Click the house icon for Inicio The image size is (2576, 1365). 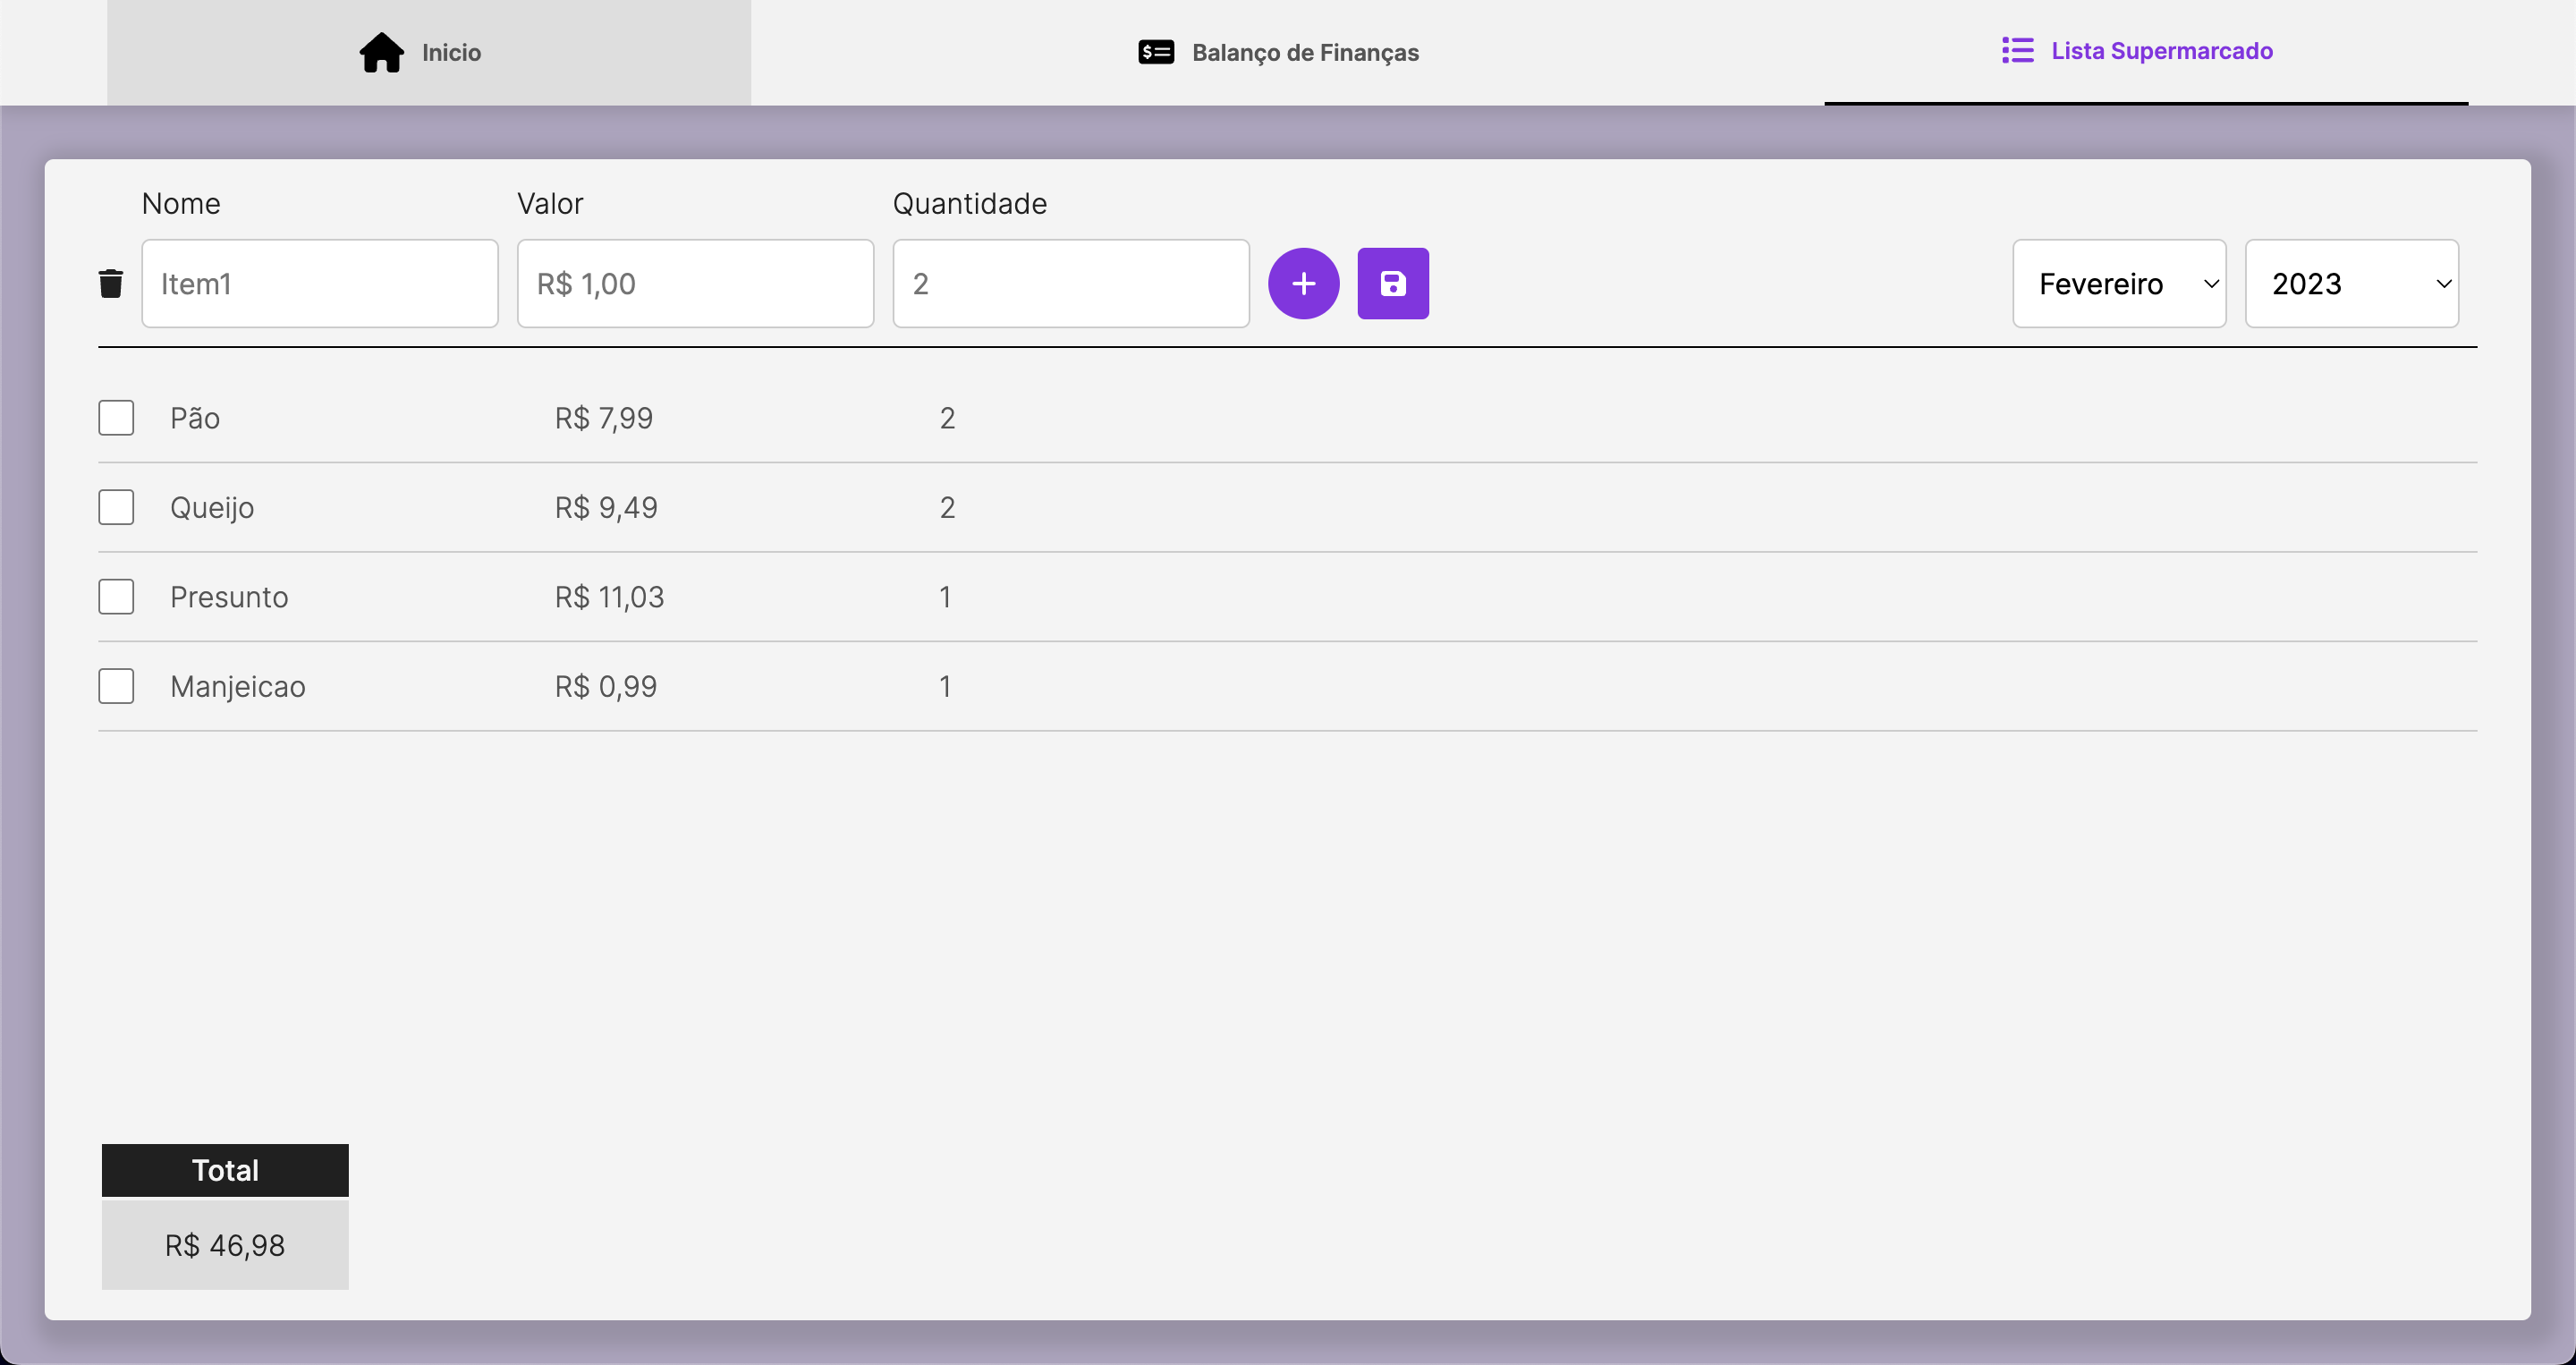pyautogui.click(x=381, y=52)
